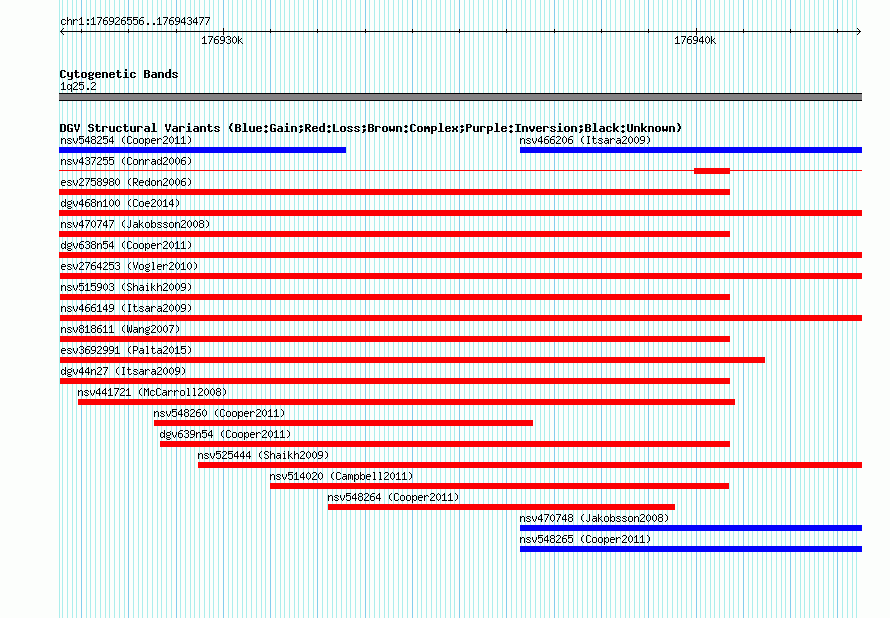Click the red bar under nsv470747
The height and width of the screenshot is (618, 890).
click(x=394, y=234)
